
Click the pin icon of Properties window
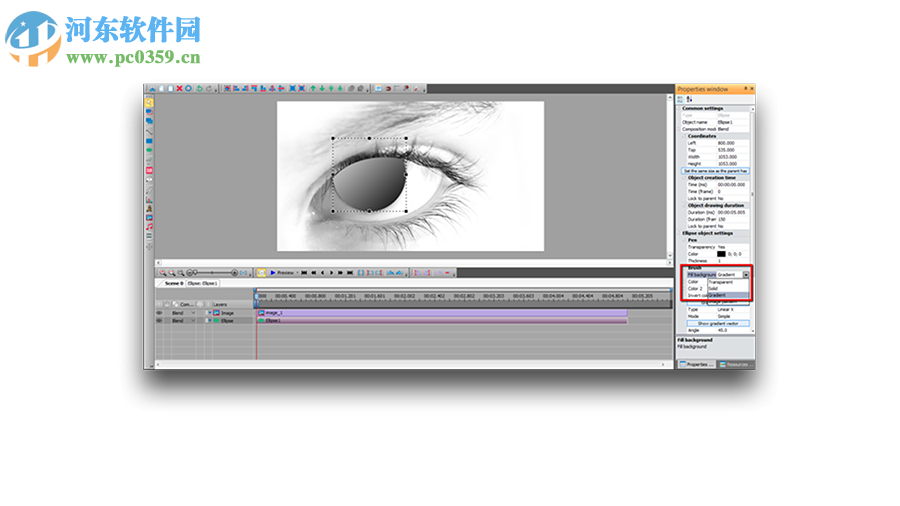[745, 88]
